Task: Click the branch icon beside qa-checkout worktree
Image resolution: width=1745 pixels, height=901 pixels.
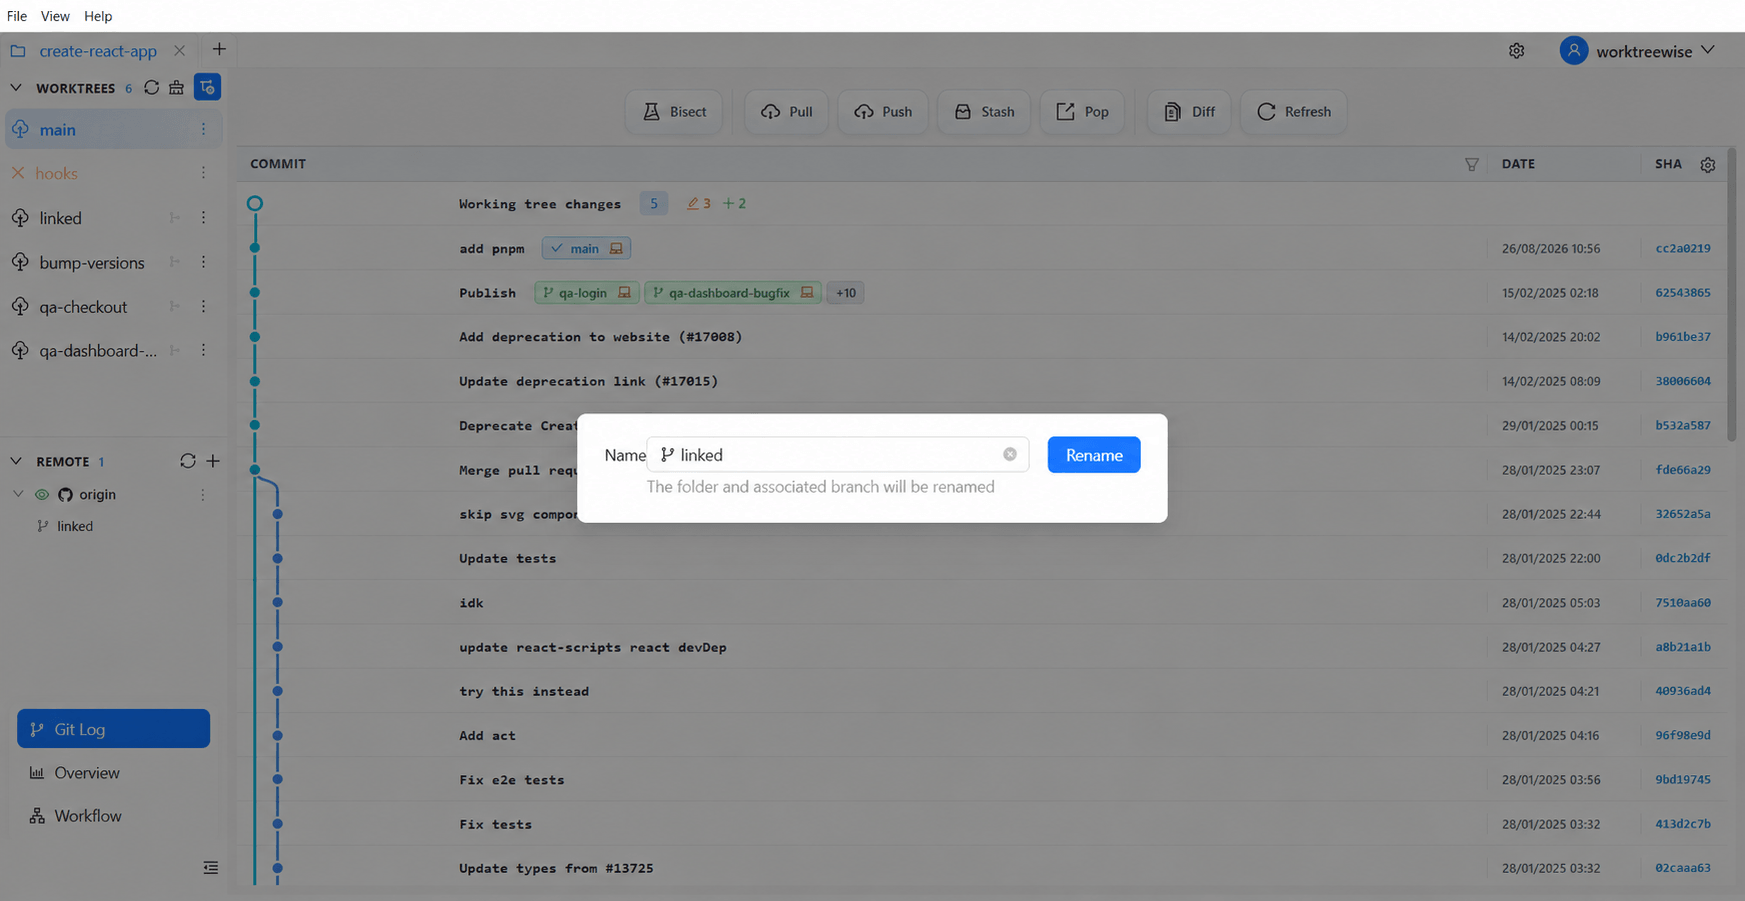Action: tap(175, 306)
